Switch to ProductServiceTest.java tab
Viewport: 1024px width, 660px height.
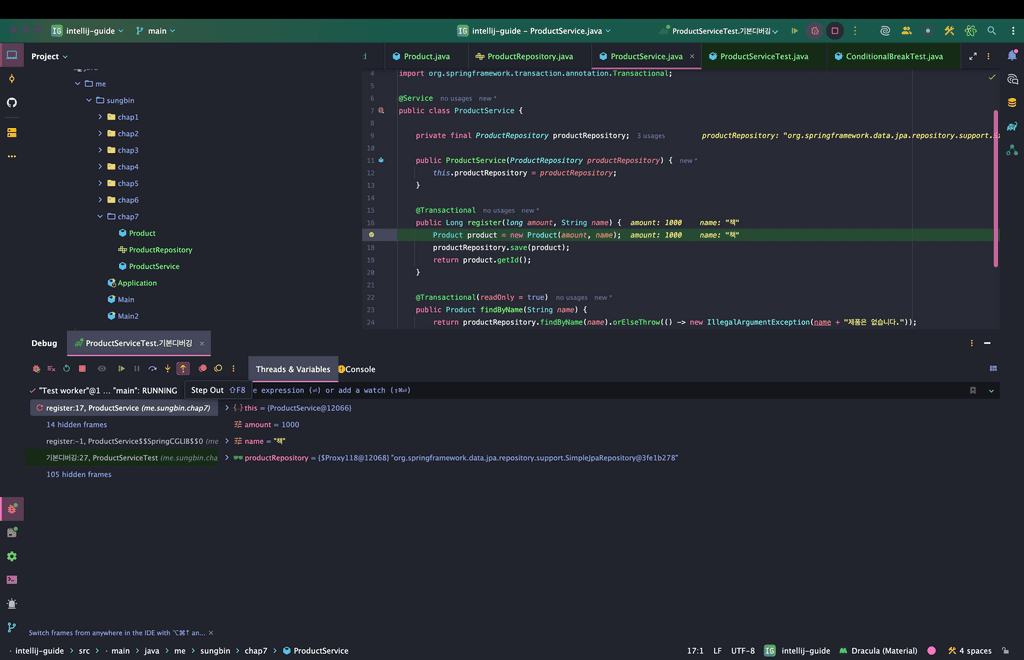(763, 57)
